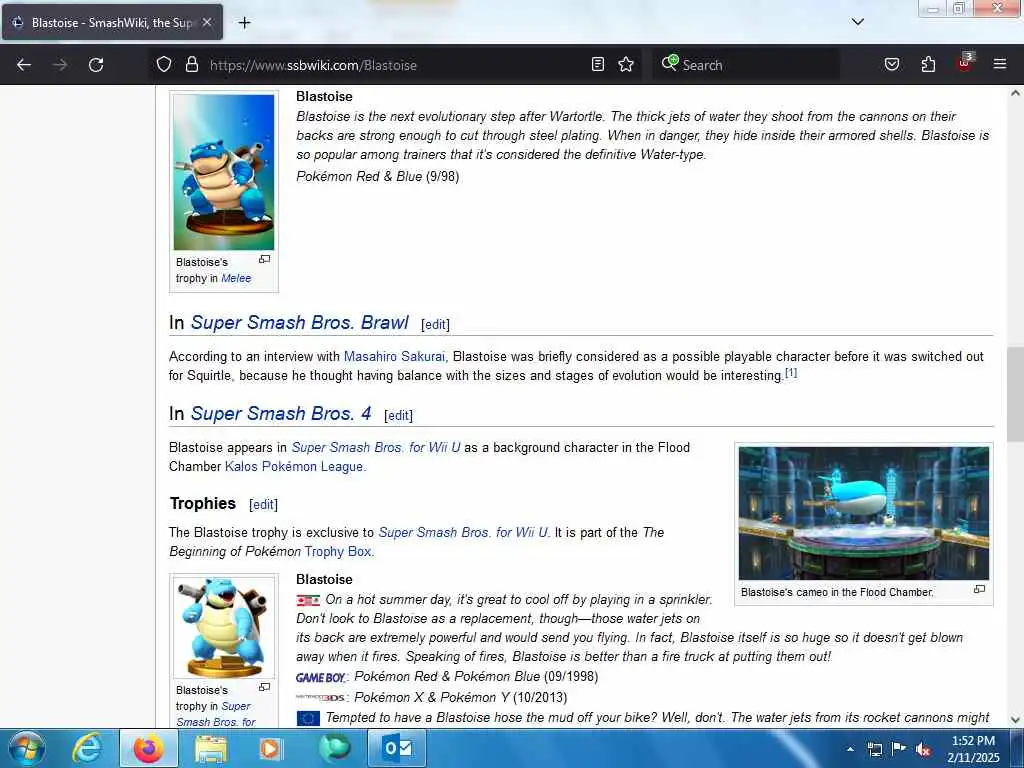Screen dimensions: 1024x768
Task: Click the European Union flag icon
Action: (x=308, y=718)
